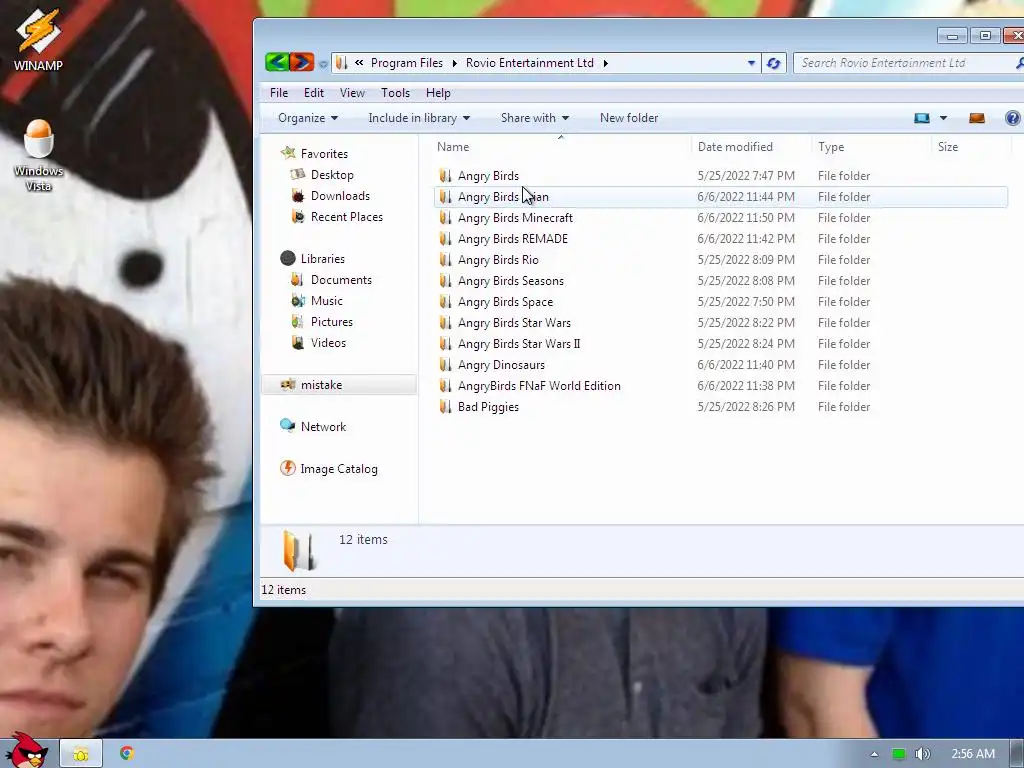1024x768 pixels.
Task: Click the green Back navigation arrow
Action: click(277, 63)
